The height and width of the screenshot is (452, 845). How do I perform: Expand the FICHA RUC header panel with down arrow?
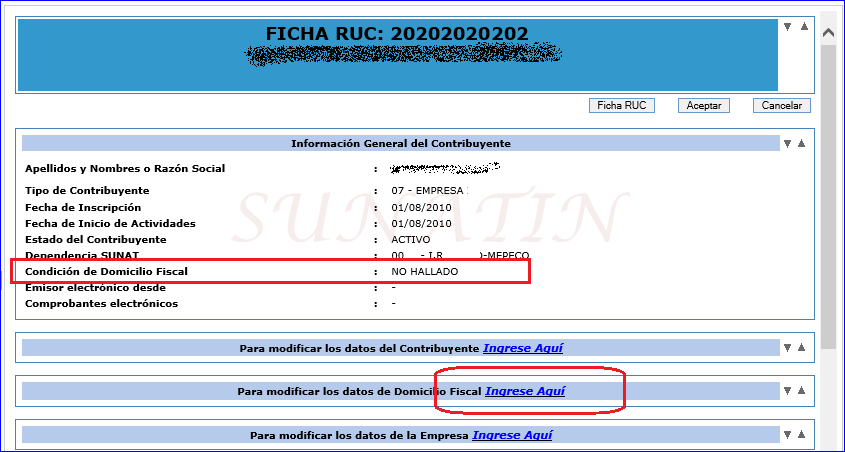[x=788, y=27]
